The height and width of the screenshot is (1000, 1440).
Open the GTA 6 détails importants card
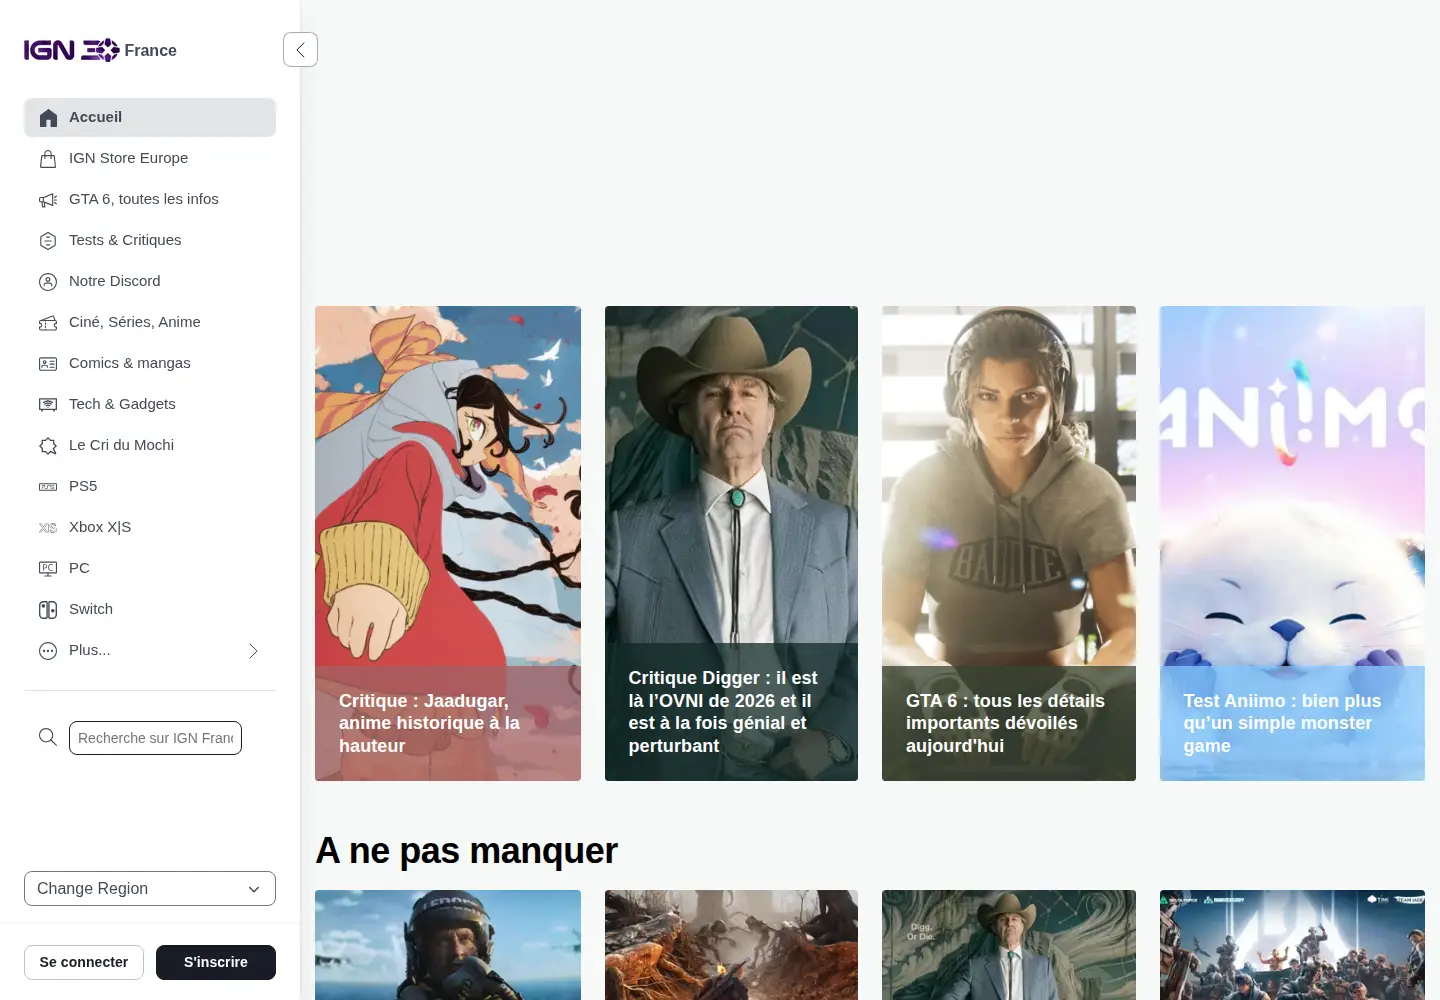1009,543
